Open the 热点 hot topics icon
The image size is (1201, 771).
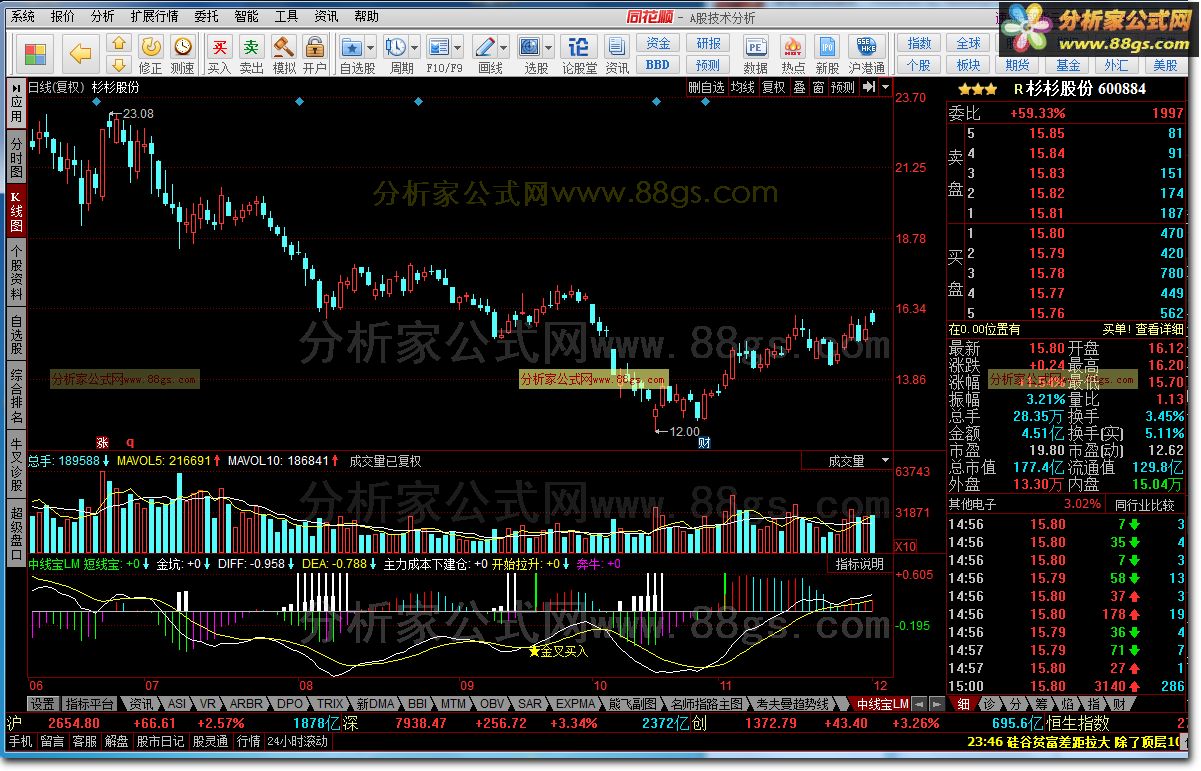(x=793, y=54)
